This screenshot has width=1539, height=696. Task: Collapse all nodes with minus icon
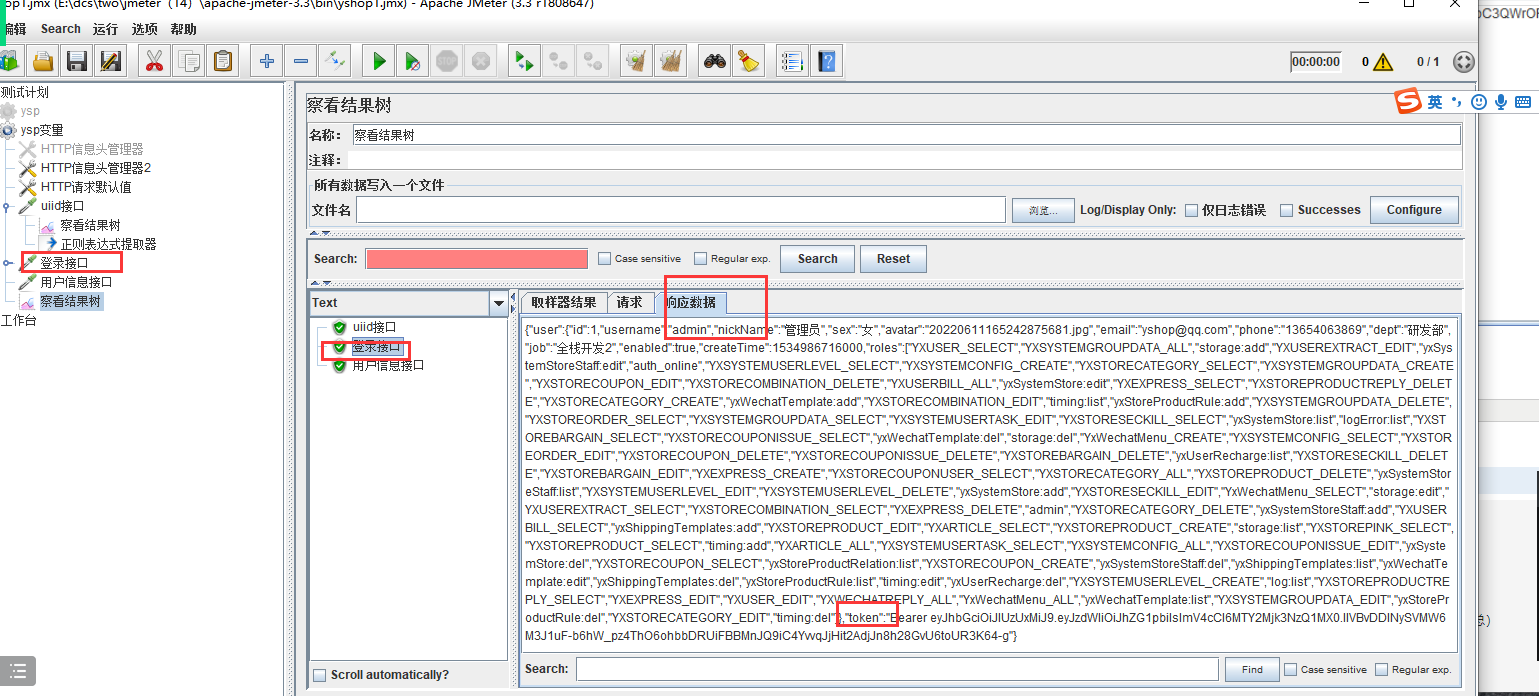[x=301, y=62]
